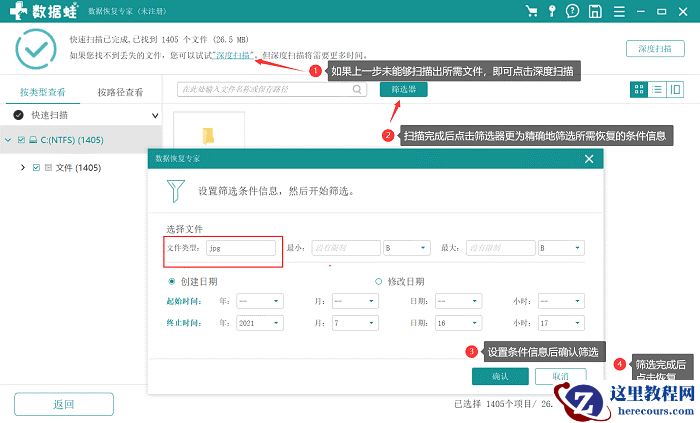Open end time month dropdown showing 7
Image resolution: width=700 pixels, height=423 pixels.
click(x=355, y=323)
